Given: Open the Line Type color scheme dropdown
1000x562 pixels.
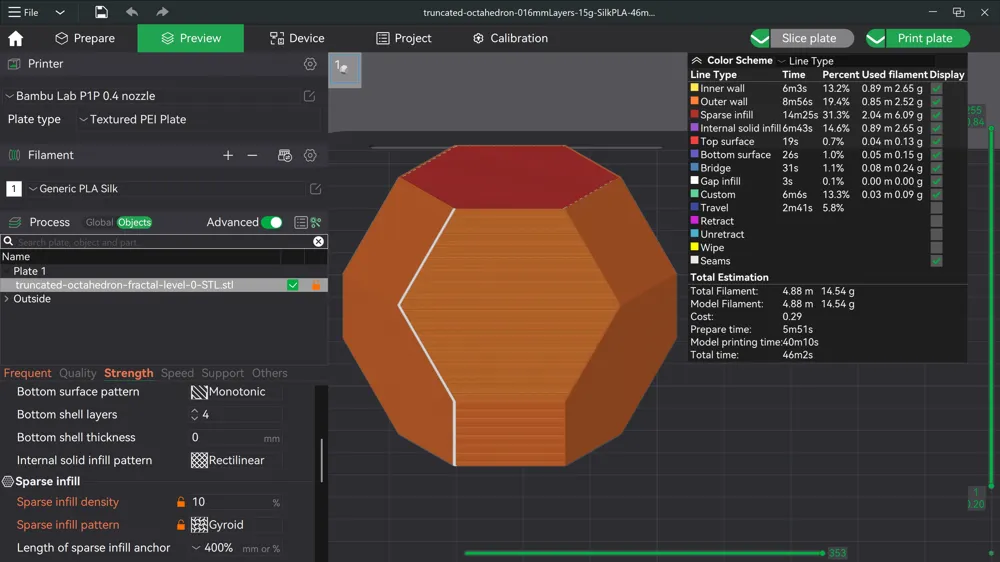Looking at the screenshot, I should [x=855, y=61].
